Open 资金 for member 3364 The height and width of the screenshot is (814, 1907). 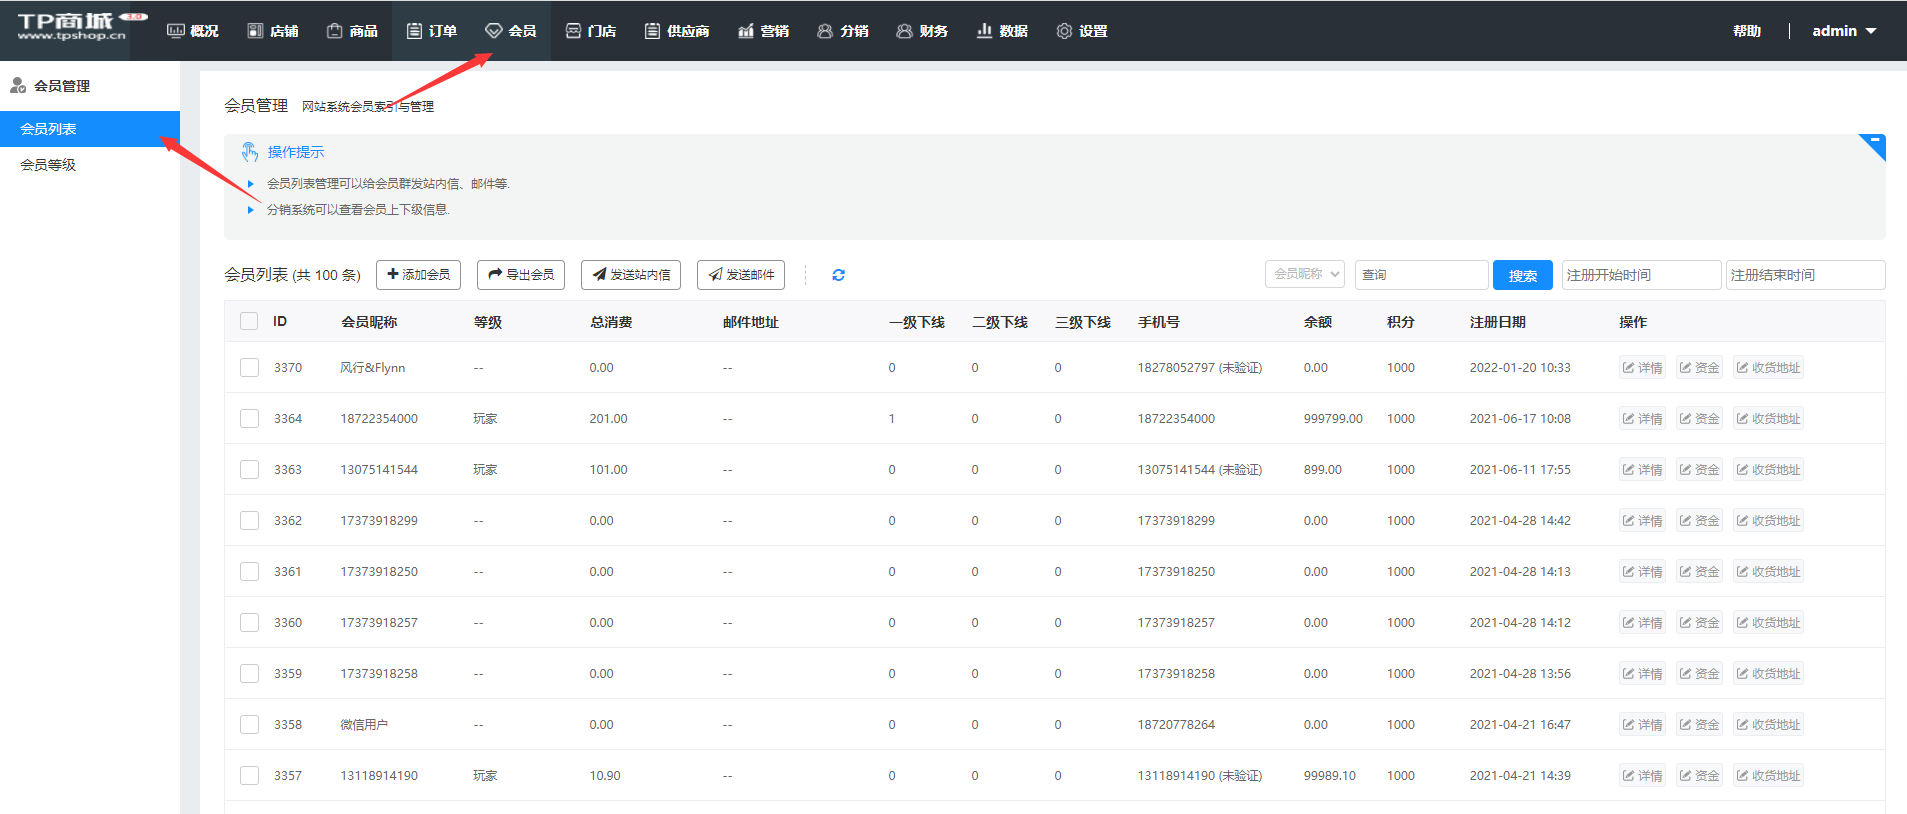pos(1699,419)
